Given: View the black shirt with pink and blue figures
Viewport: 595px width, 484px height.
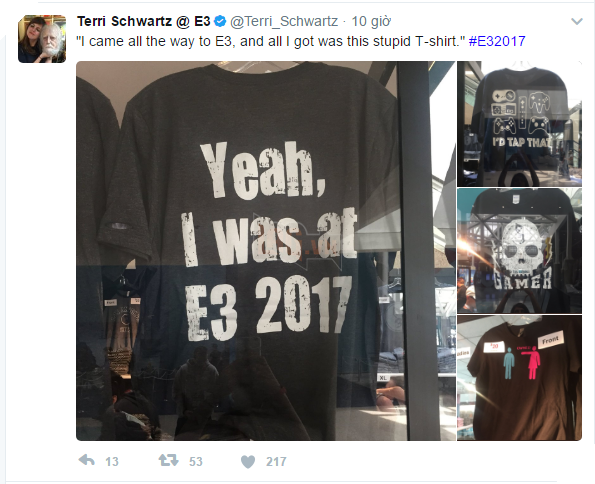Looking at the screenshot, I should click(x=519, y=378).
